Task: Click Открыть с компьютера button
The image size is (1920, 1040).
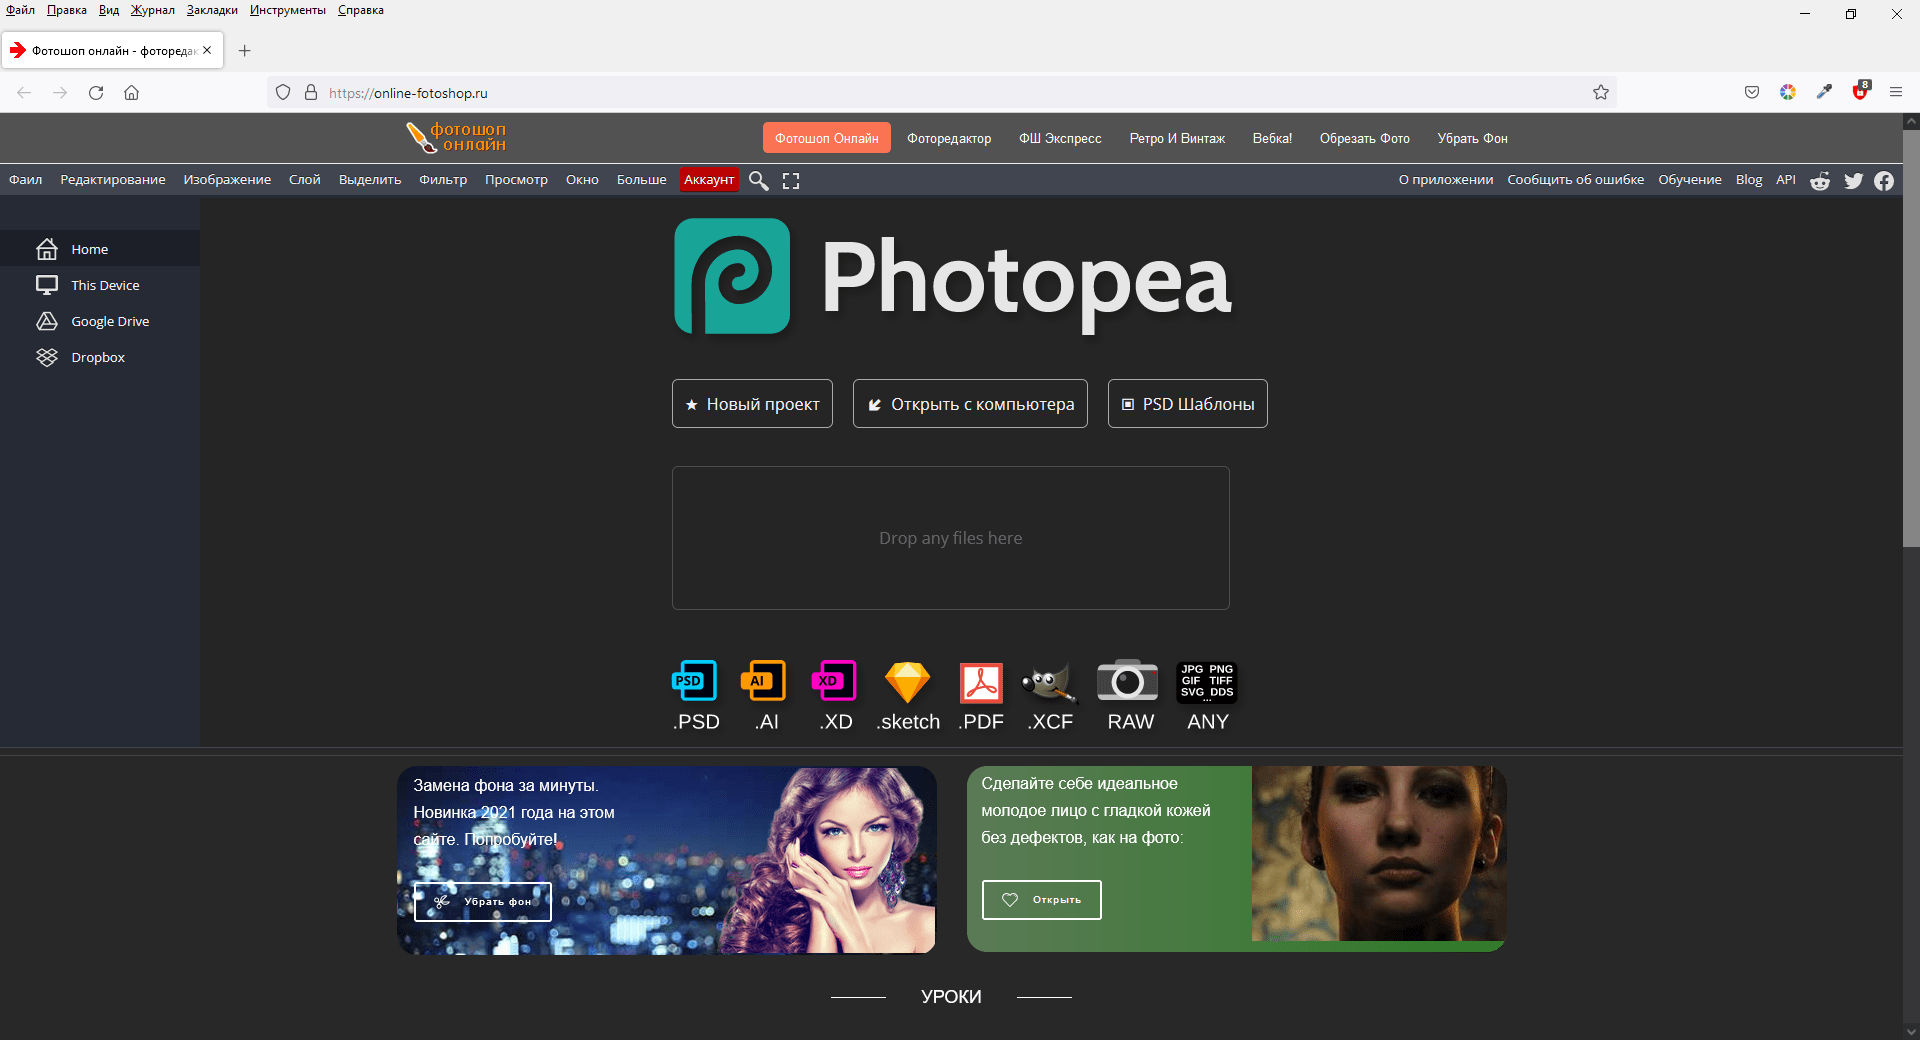Action: click(970, 404)
